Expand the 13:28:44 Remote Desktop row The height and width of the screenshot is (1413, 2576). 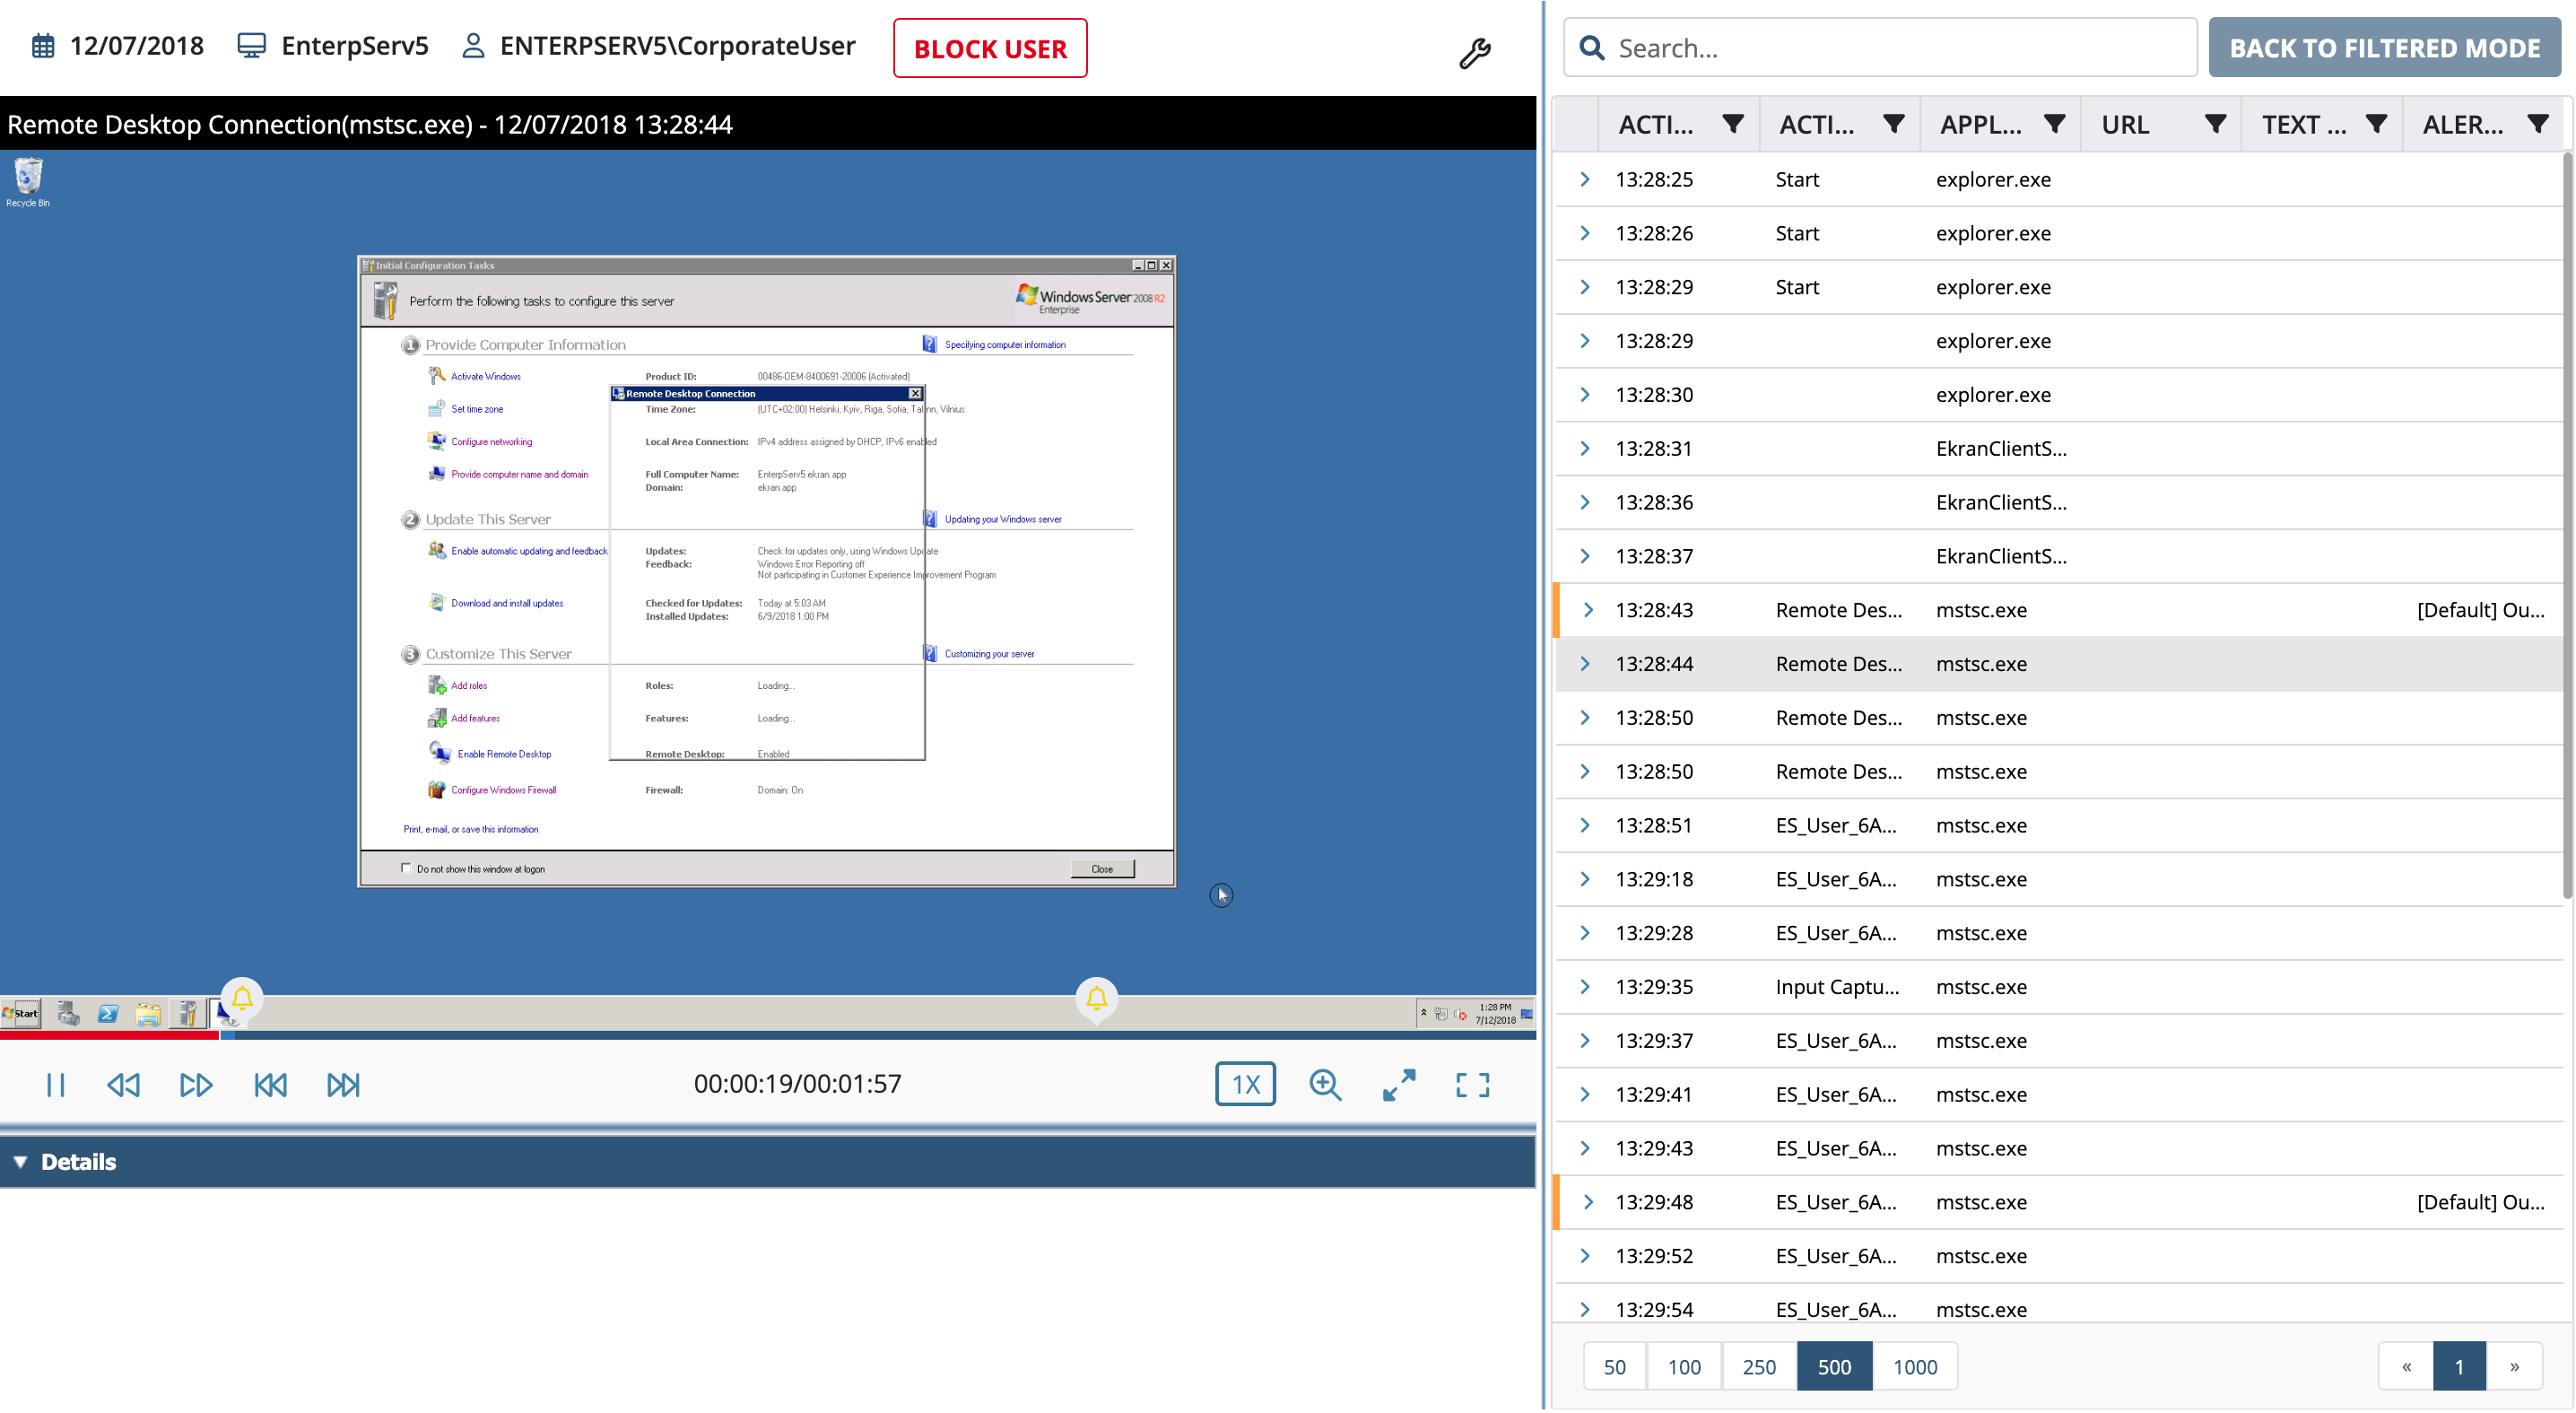[1585, 664]
